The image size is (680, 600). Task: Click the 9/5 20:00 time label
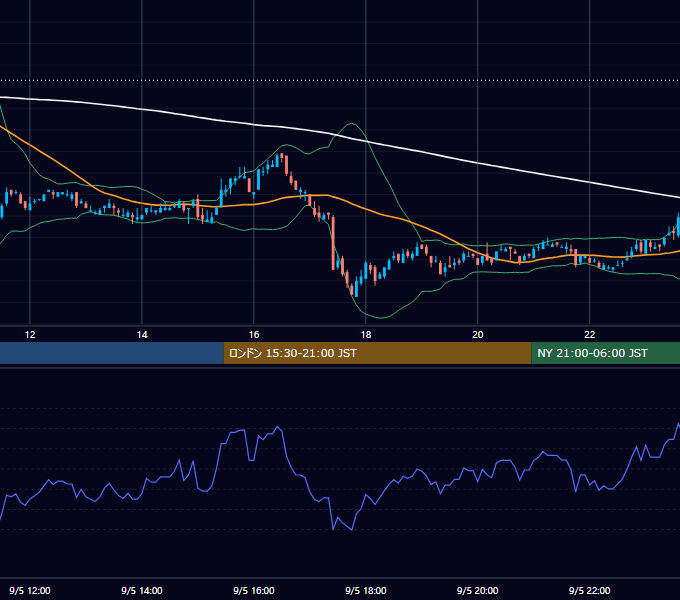coord(477,590)
